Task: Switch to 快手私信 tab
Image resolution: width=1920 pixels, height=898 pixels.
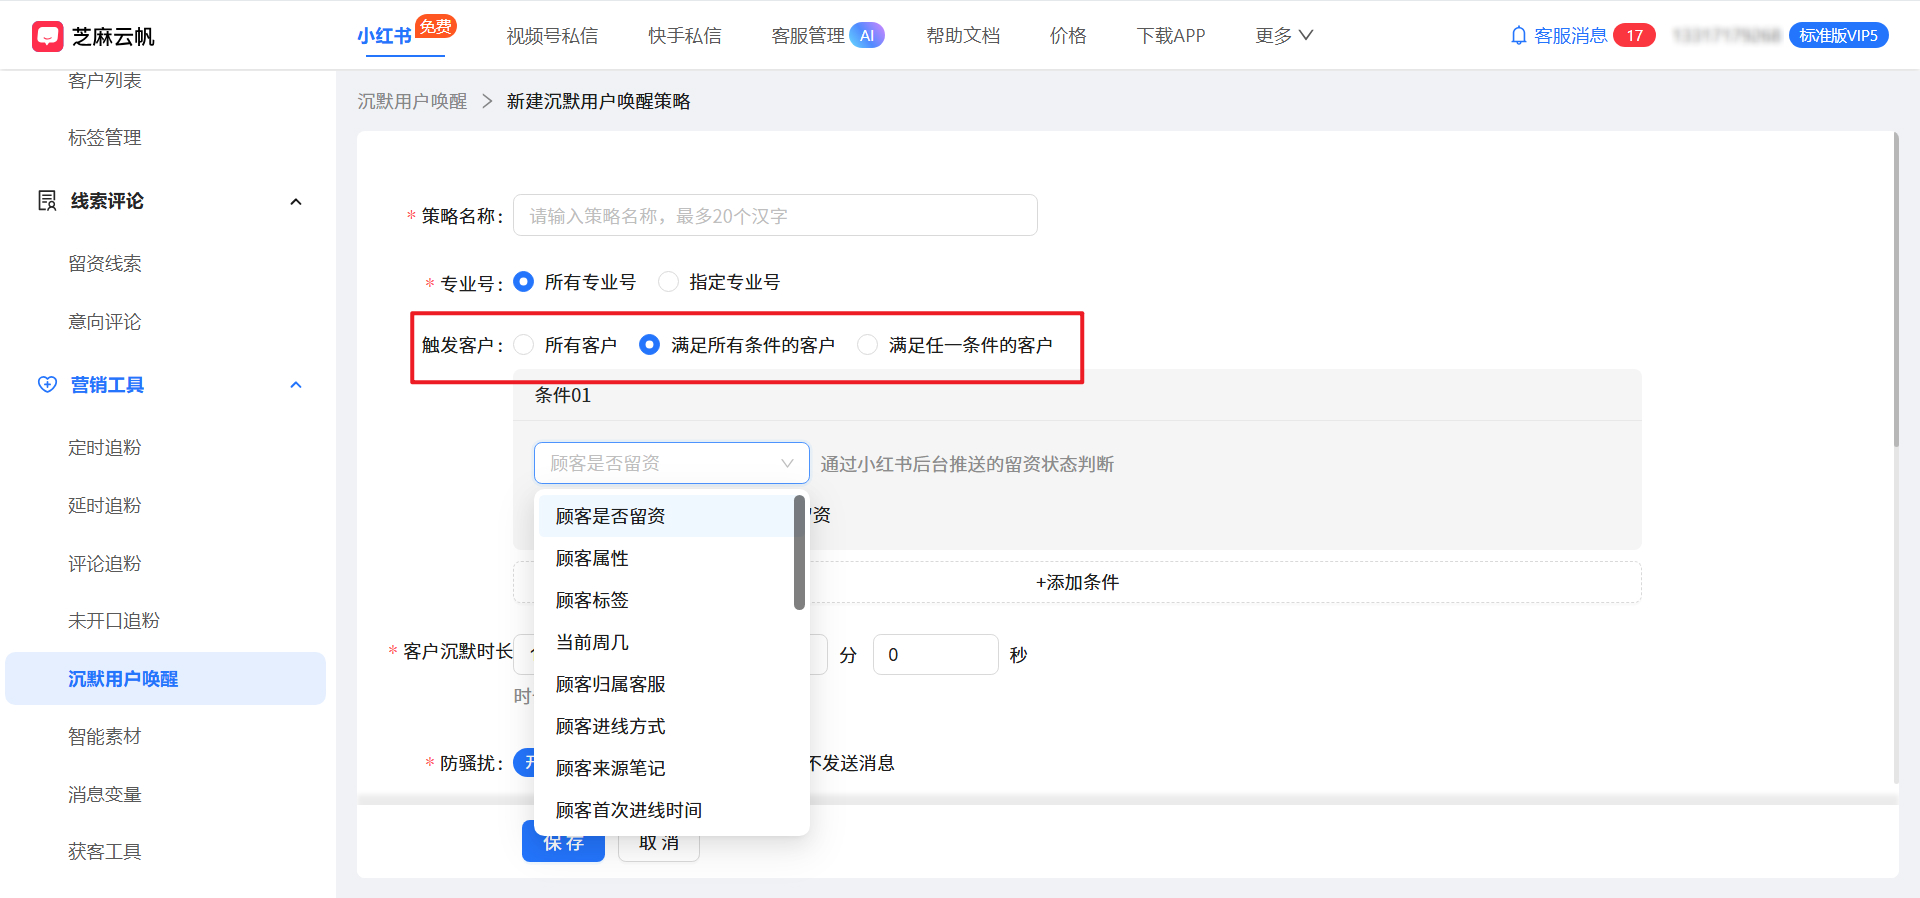Action: [x=685, y=36]
